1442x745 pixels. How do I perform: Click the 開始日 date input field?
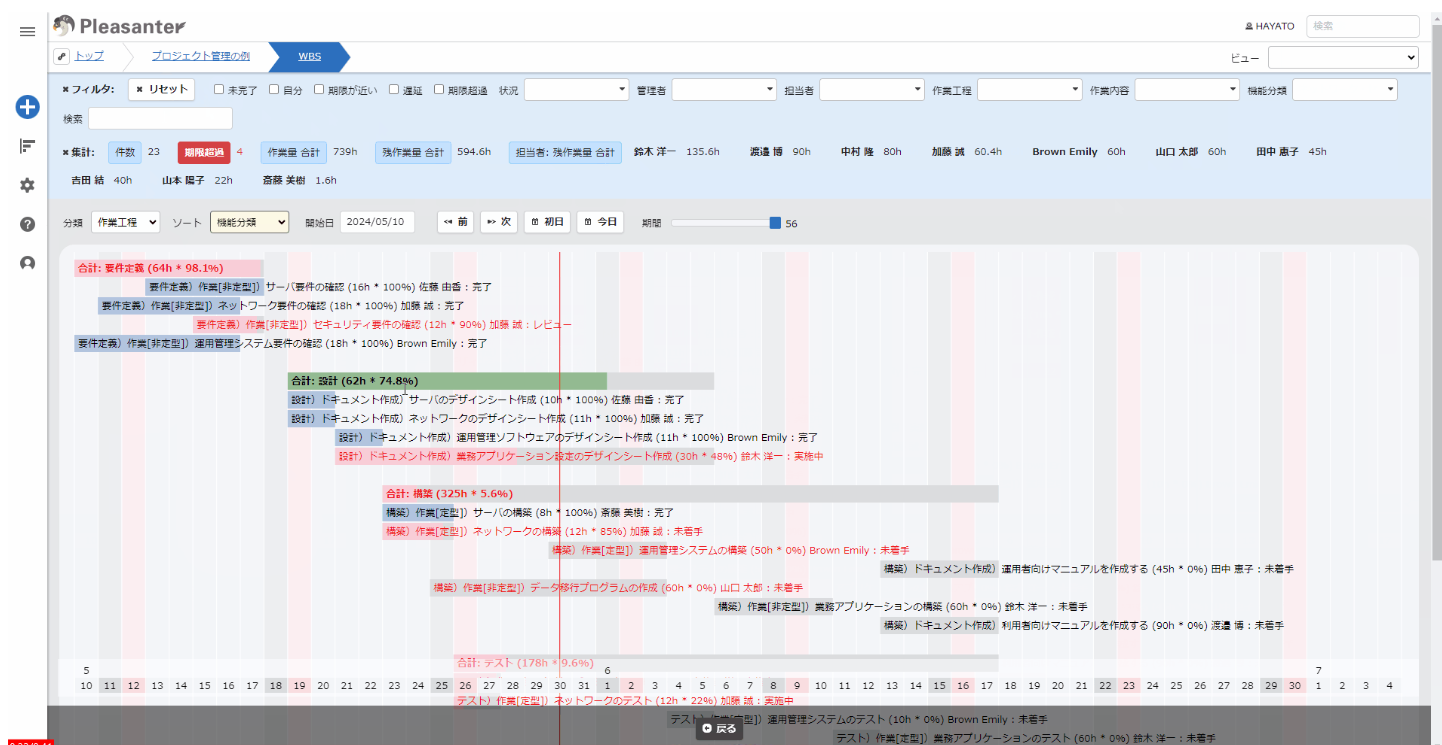coord(377,222)
